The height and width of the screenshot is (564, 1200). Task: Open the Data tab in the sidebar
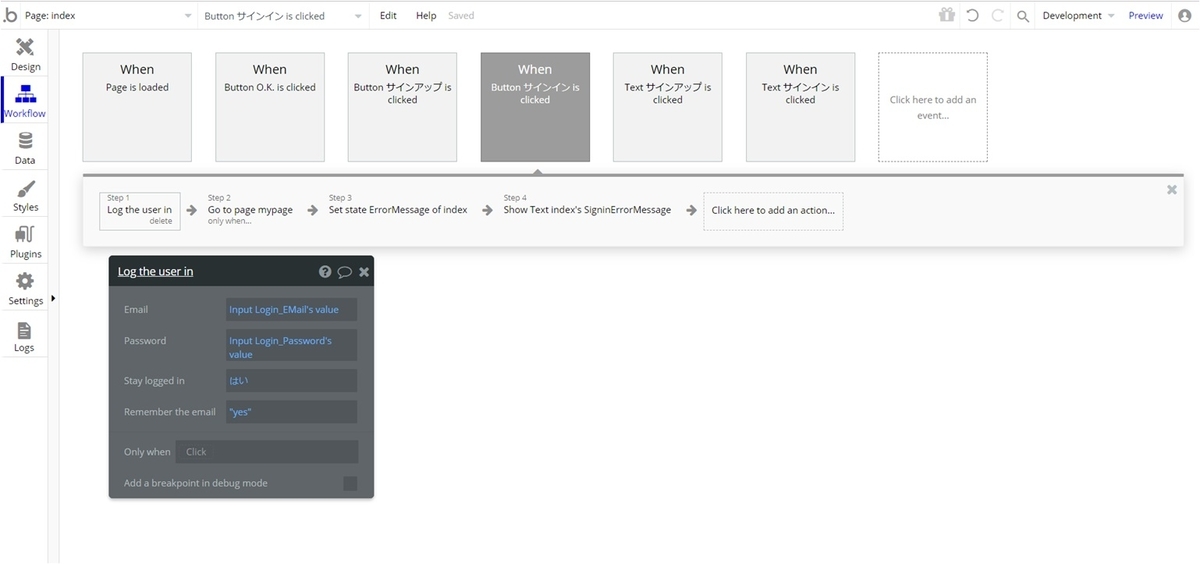coord(25,148)
